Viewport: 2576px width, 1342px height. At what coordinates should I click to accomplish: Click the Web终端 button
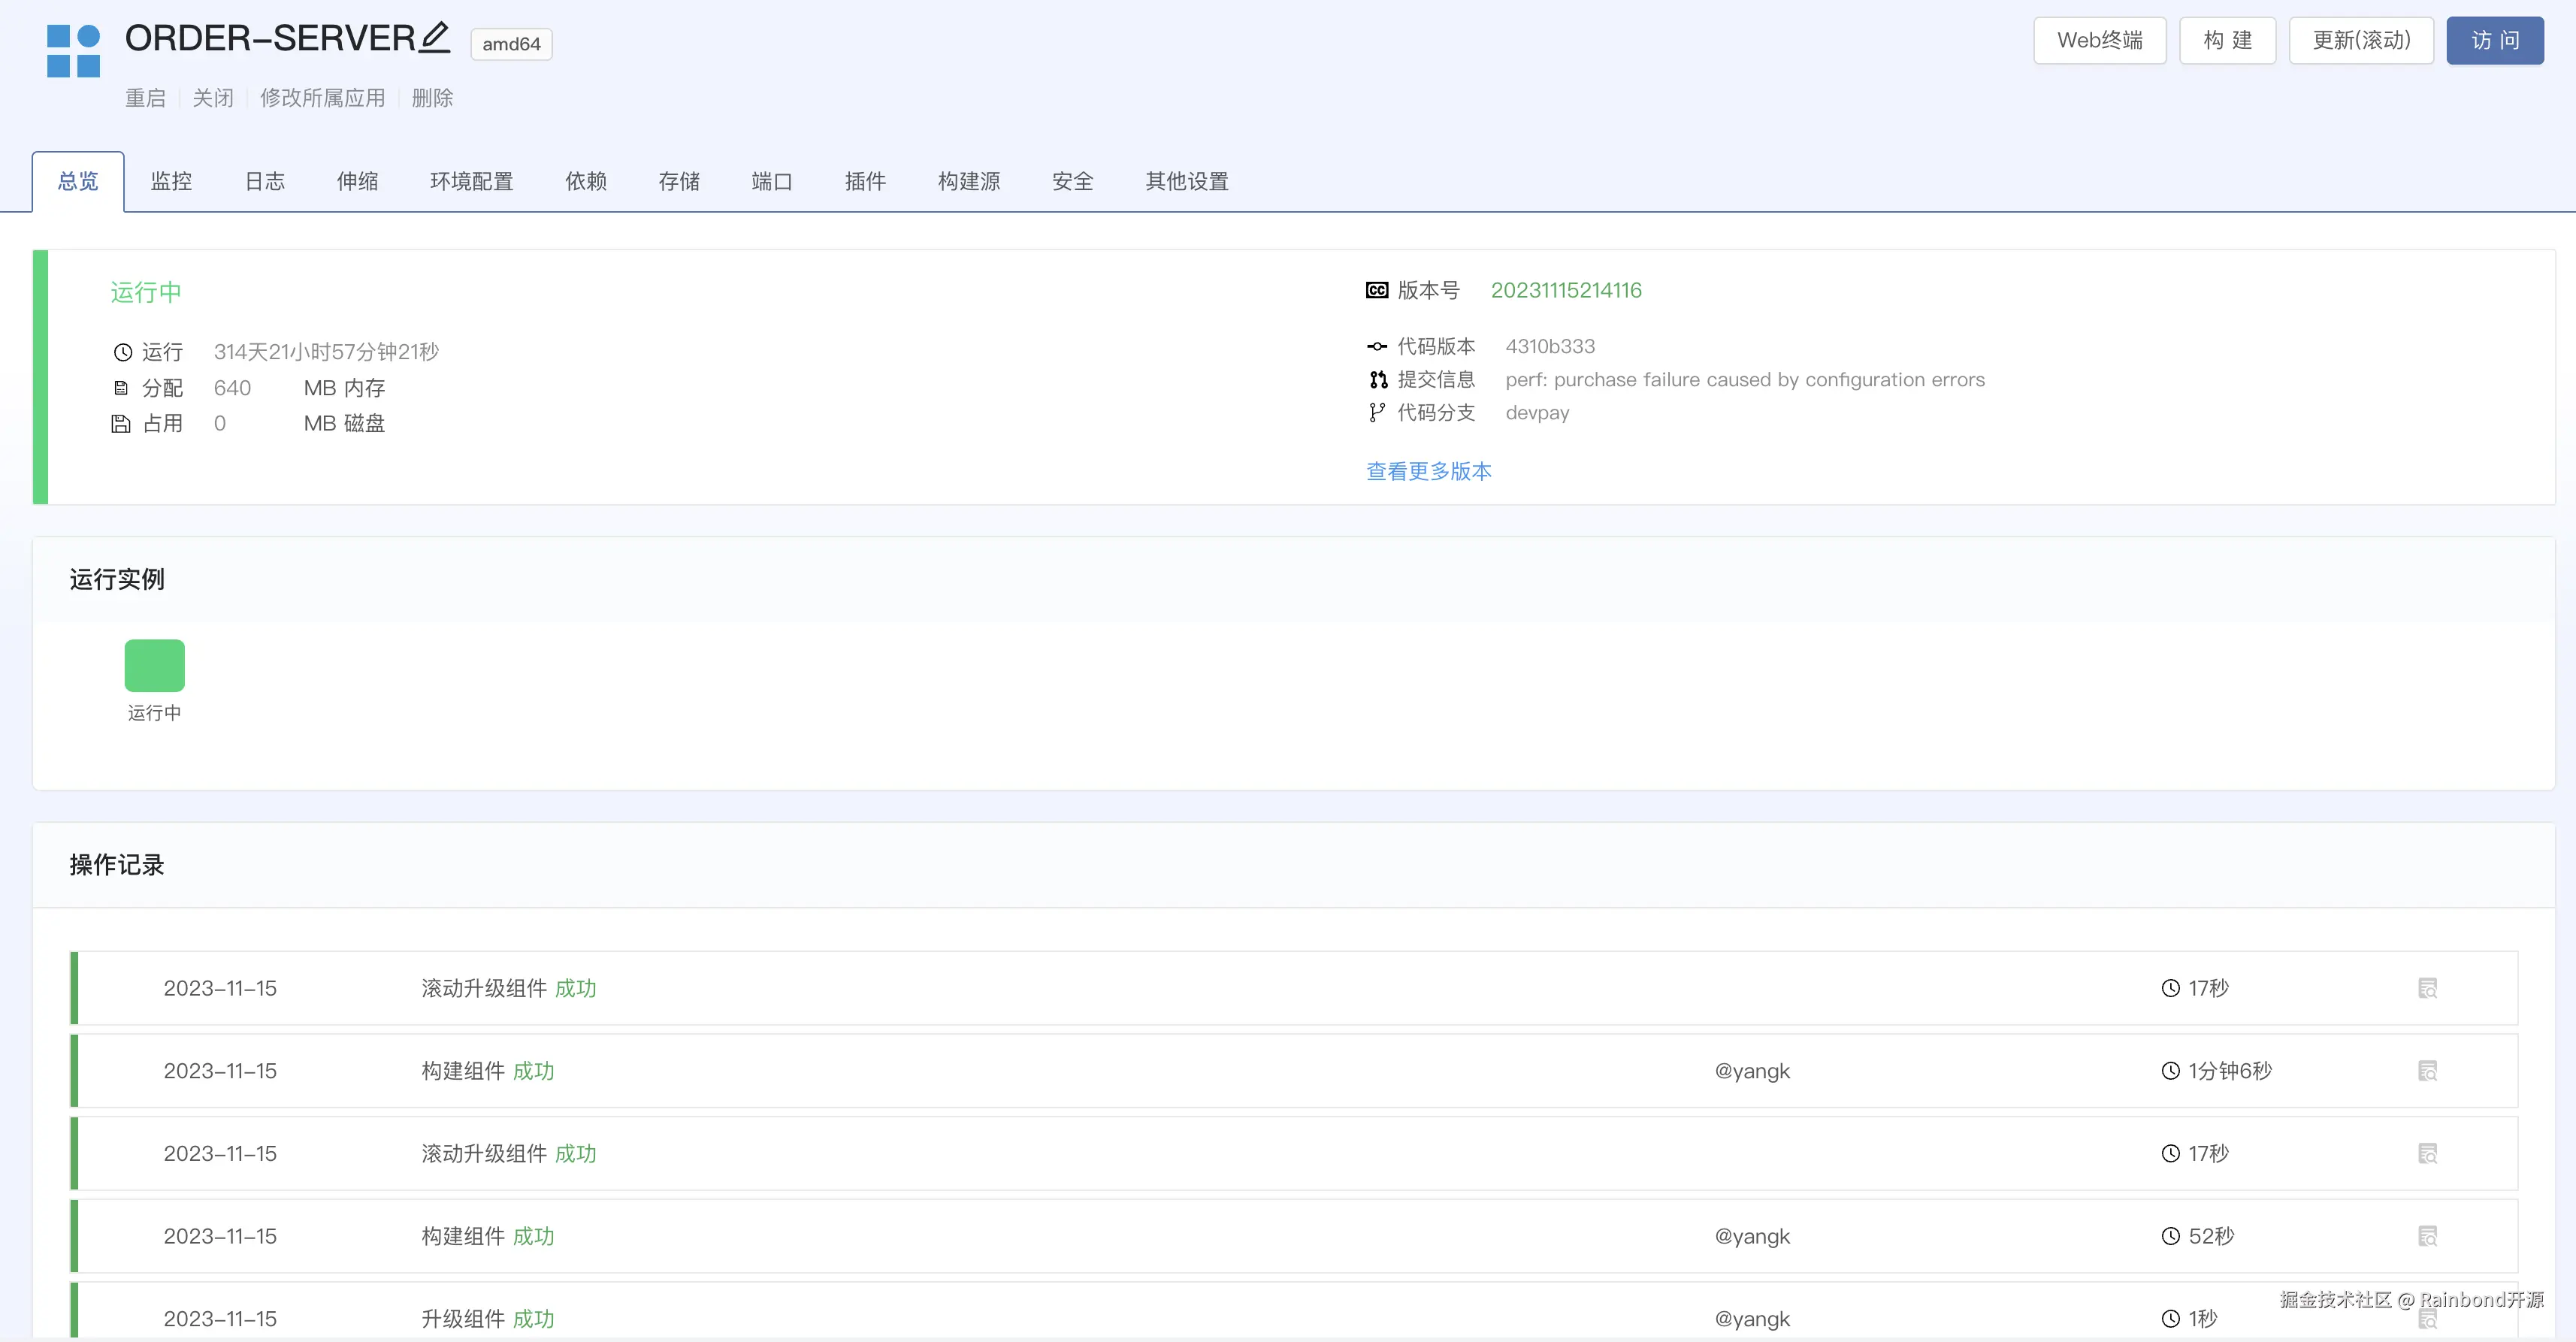pos(2099,40)
